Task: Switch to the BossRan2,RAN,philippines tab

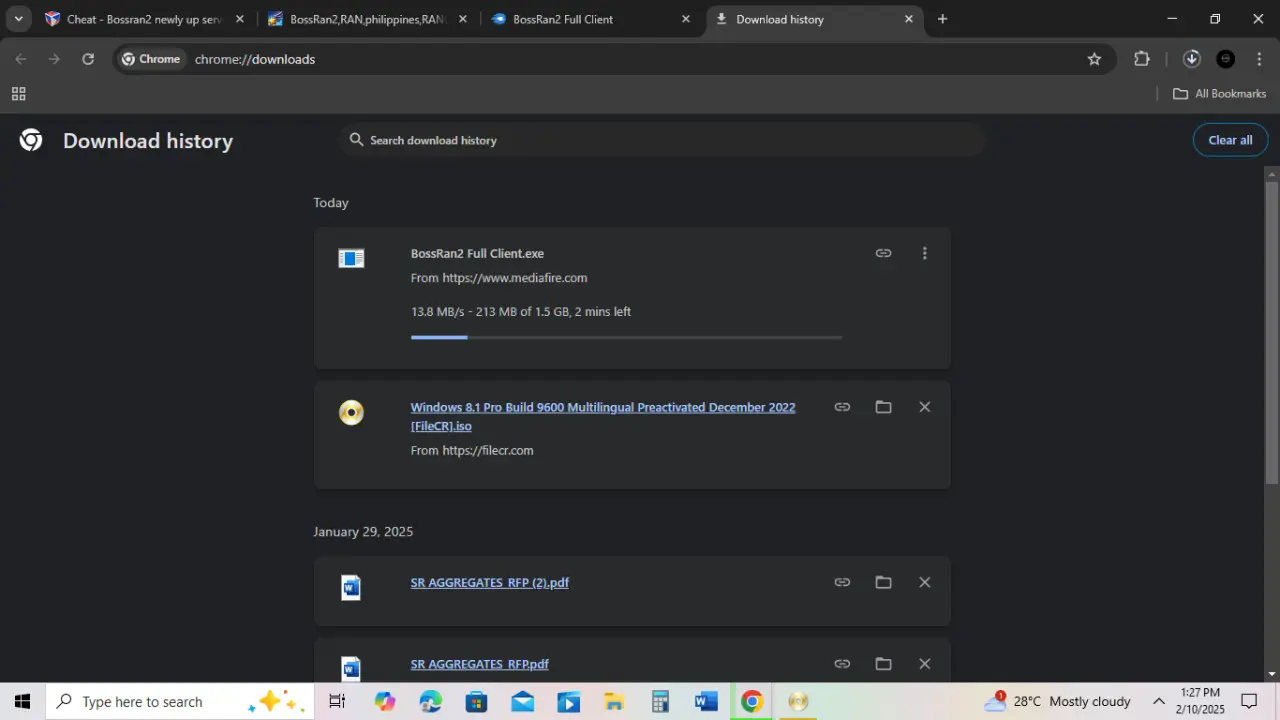Action: tap(368, 19)
